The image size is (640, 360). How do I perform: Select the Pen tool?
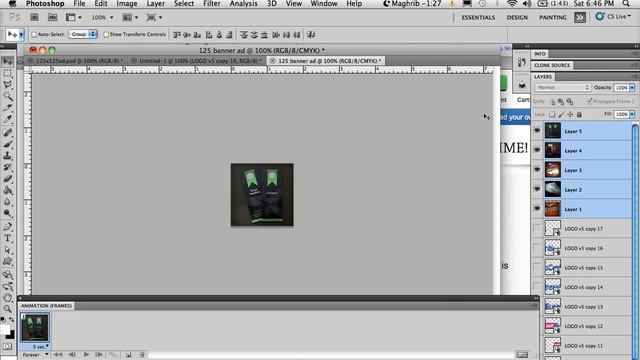[x=7, y=227]
